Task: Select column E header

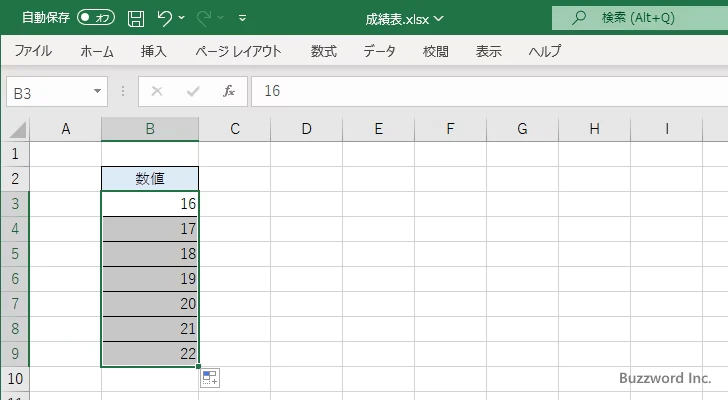Action: [378, 129]
